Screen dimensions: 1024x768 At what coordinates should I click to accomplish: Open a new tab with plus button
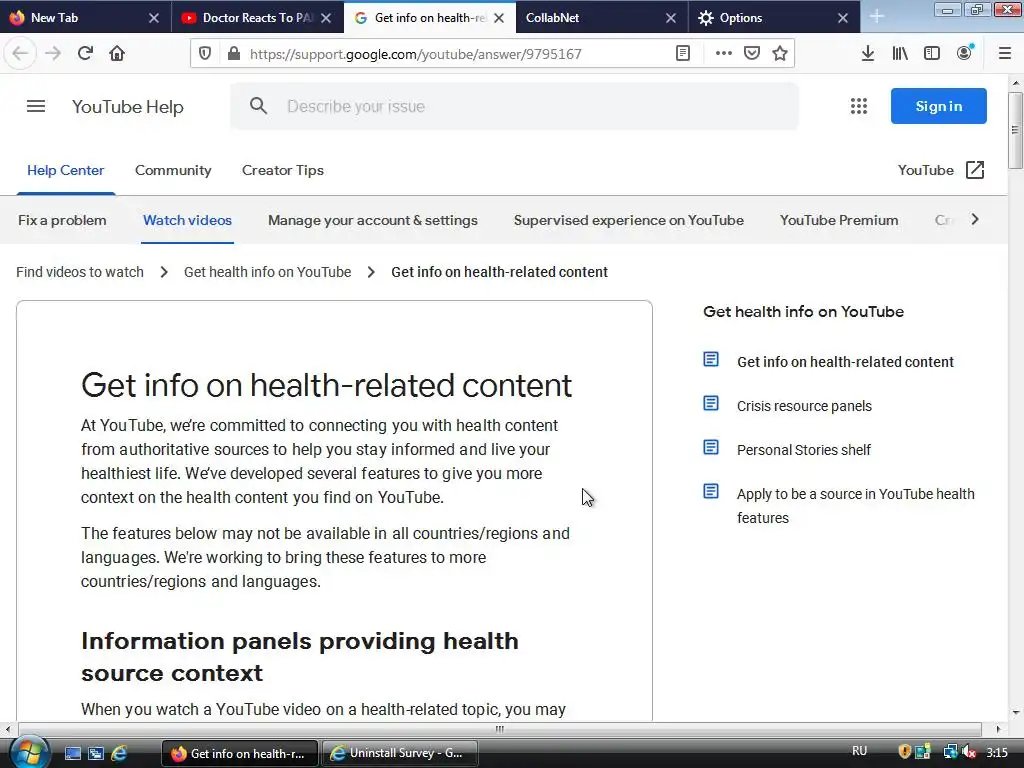click(x=877, y=18)
